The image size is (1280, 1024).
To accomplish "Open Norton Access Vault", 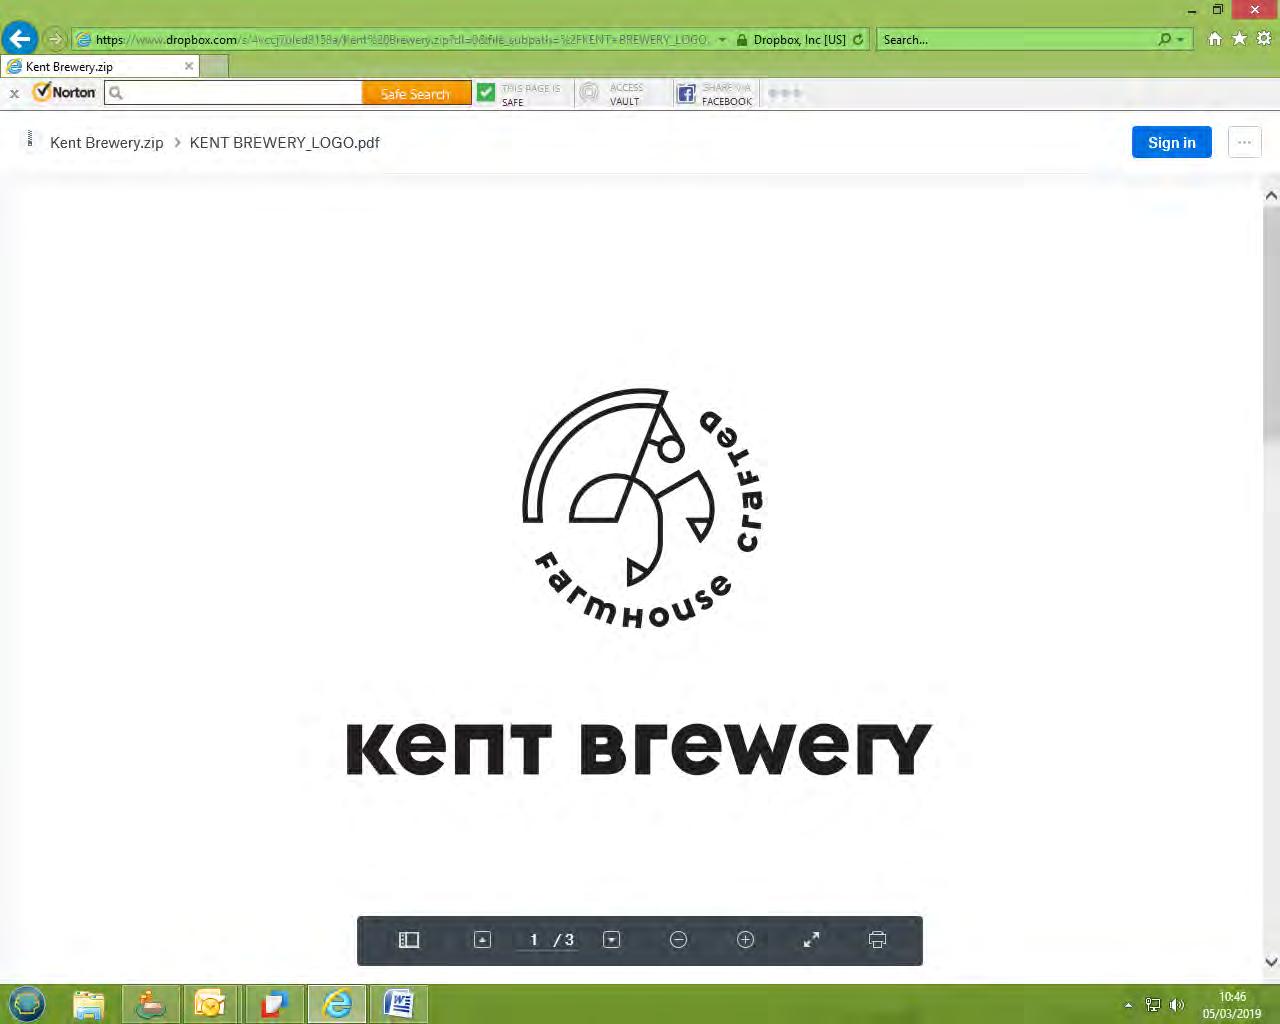I will pyautogui.click(x=612, y=94).
